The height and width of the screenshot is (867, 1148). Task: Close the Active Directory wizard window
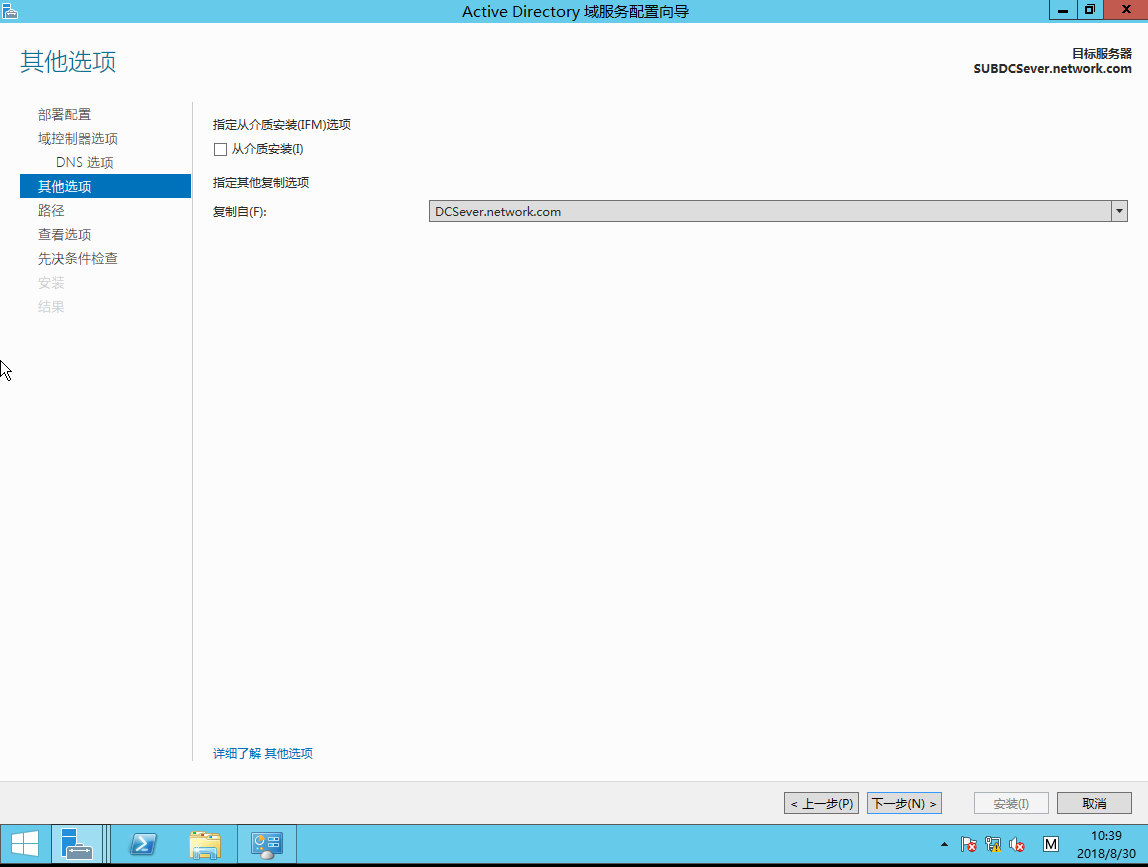click(x=1126, y=10)
